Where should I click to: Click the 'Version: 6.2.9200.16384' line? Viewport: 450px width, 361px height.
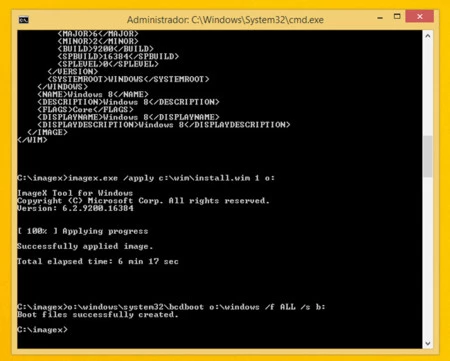coord(75,208)
